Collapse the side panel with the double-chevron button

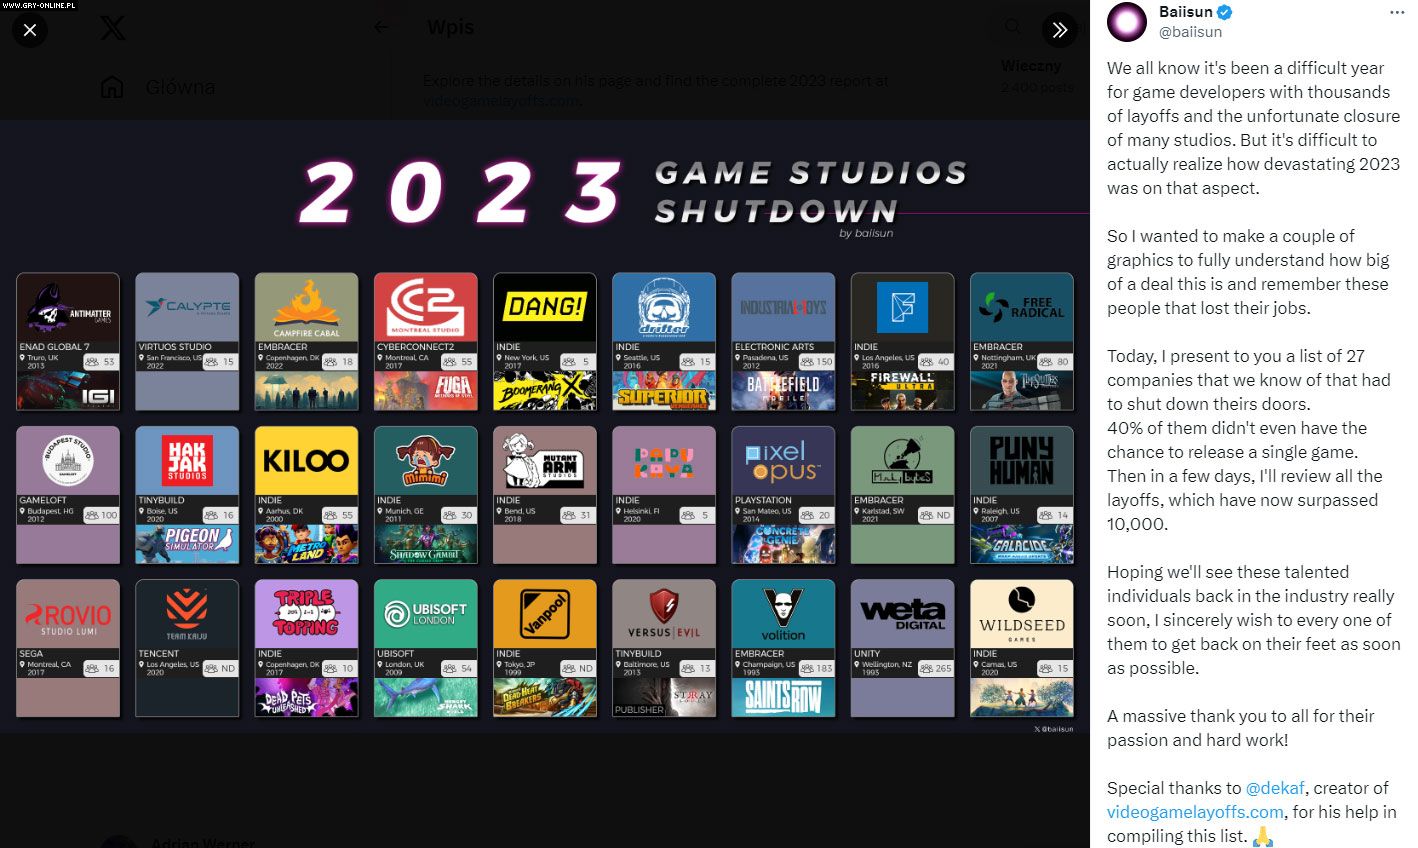(1060, 30)
